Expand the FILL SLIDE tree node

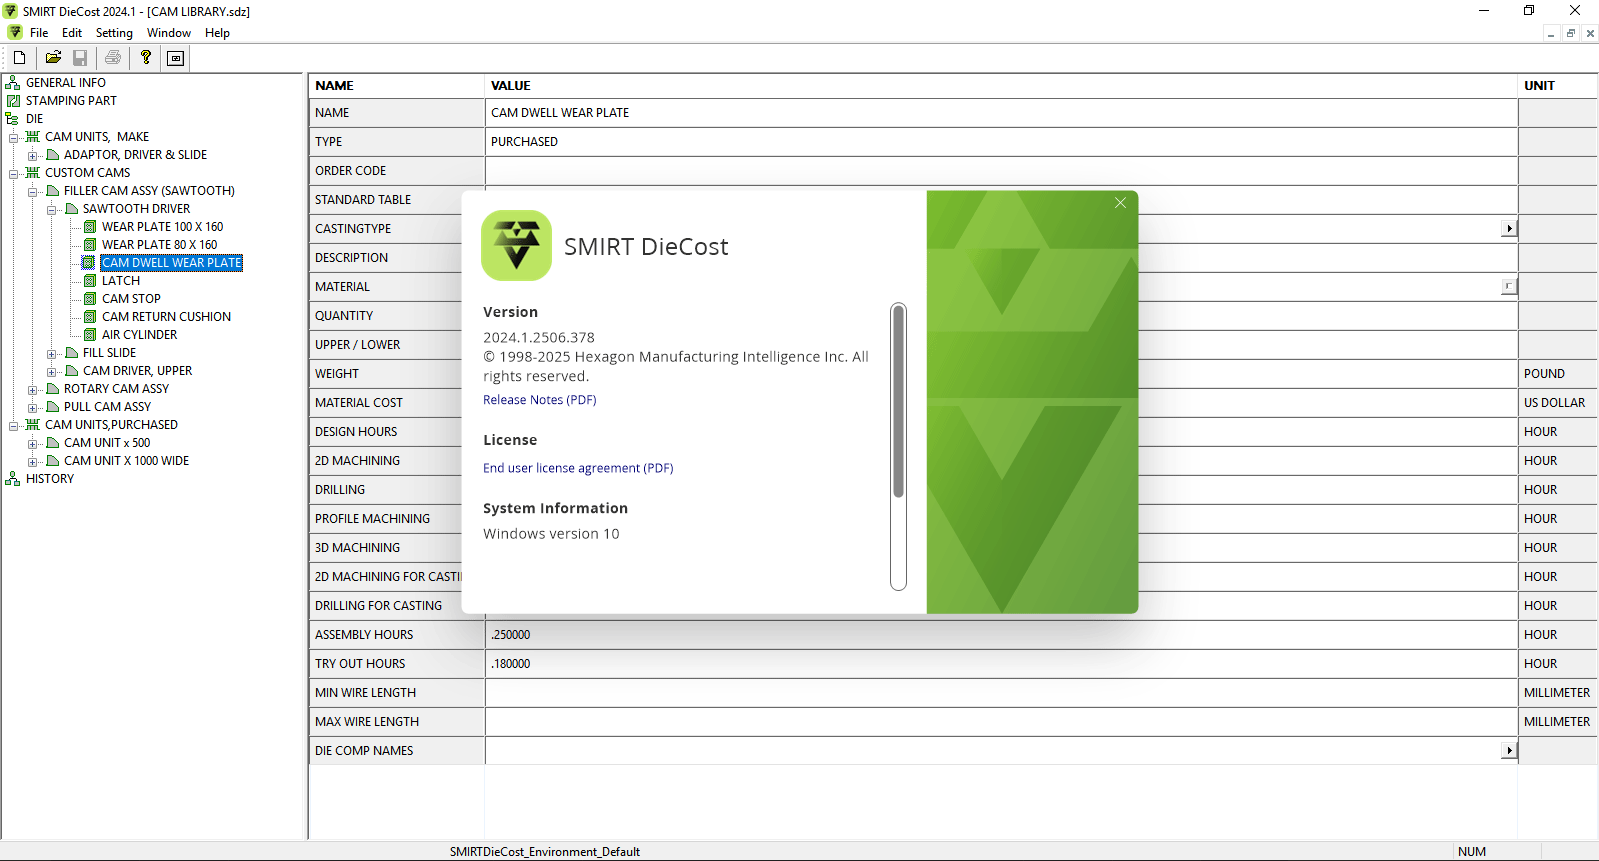(52, 353)
